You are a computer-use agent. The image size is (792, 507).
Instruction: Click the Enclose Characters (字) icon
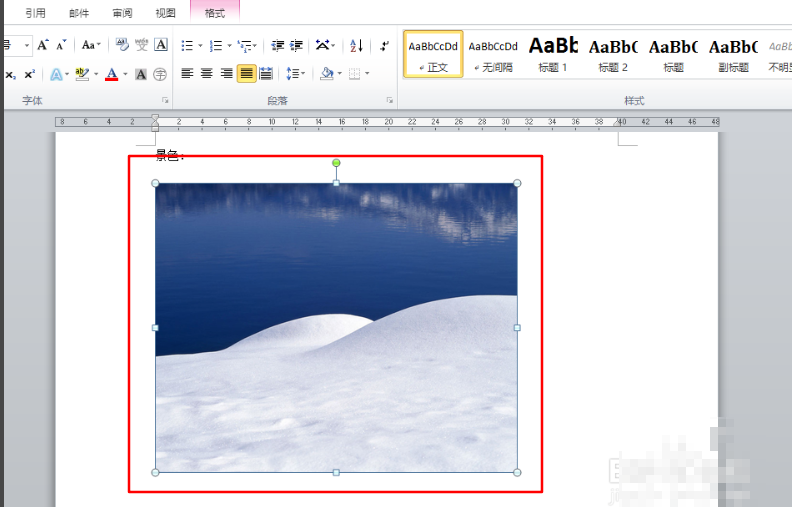[x=160, y=75]
